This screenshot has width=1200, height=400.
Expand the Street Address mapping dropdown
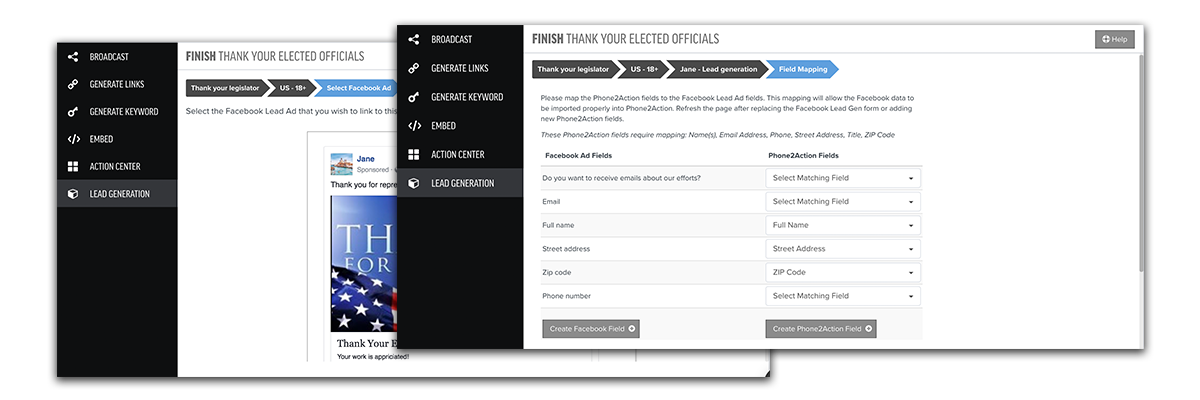(x=843, y=249)
